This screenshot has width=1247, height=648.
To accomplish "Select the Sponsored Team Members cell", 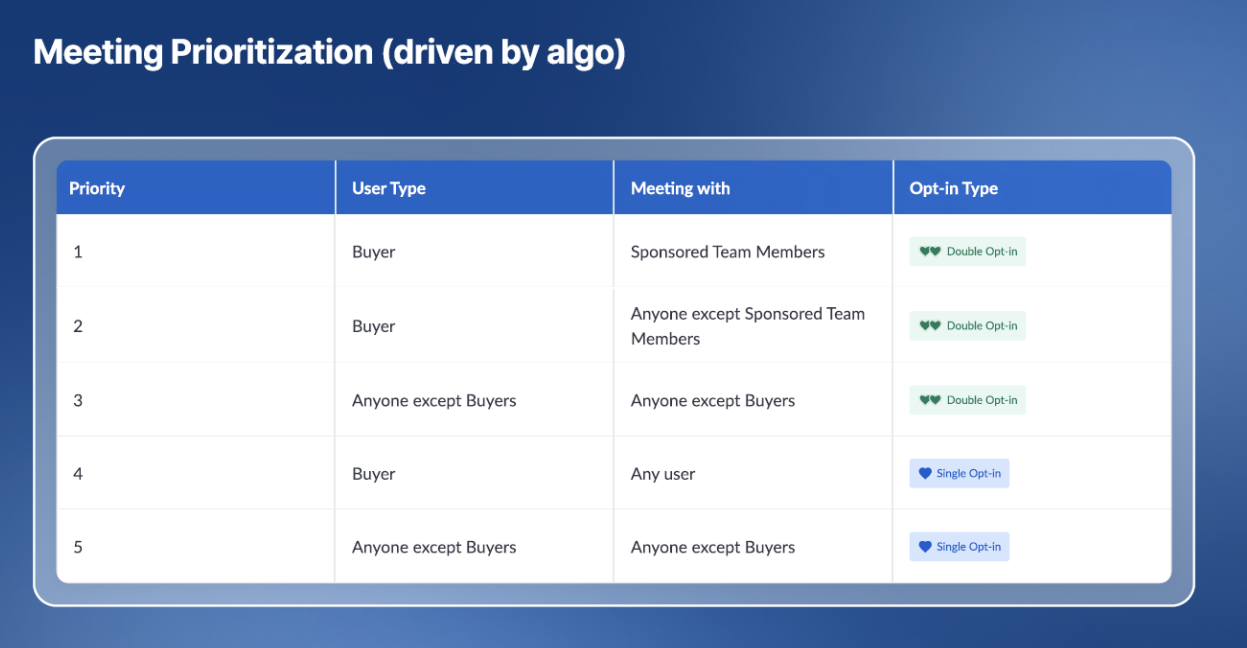I will pyautogui.click(x=727, y=252).
